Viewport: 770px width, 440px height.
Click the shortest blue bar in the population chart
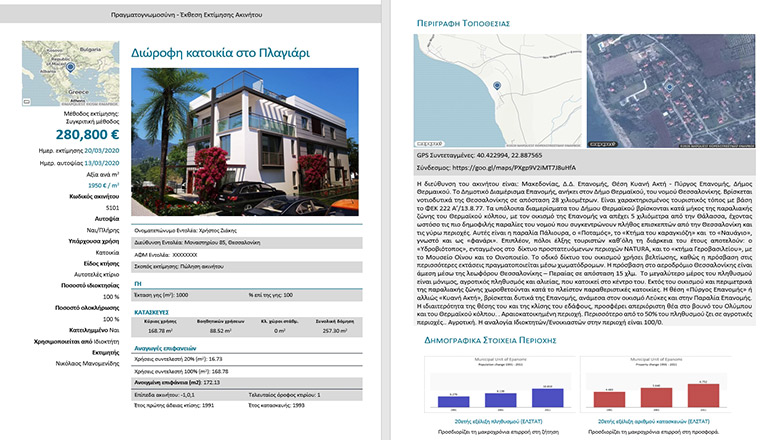click(x=453, y=402)
